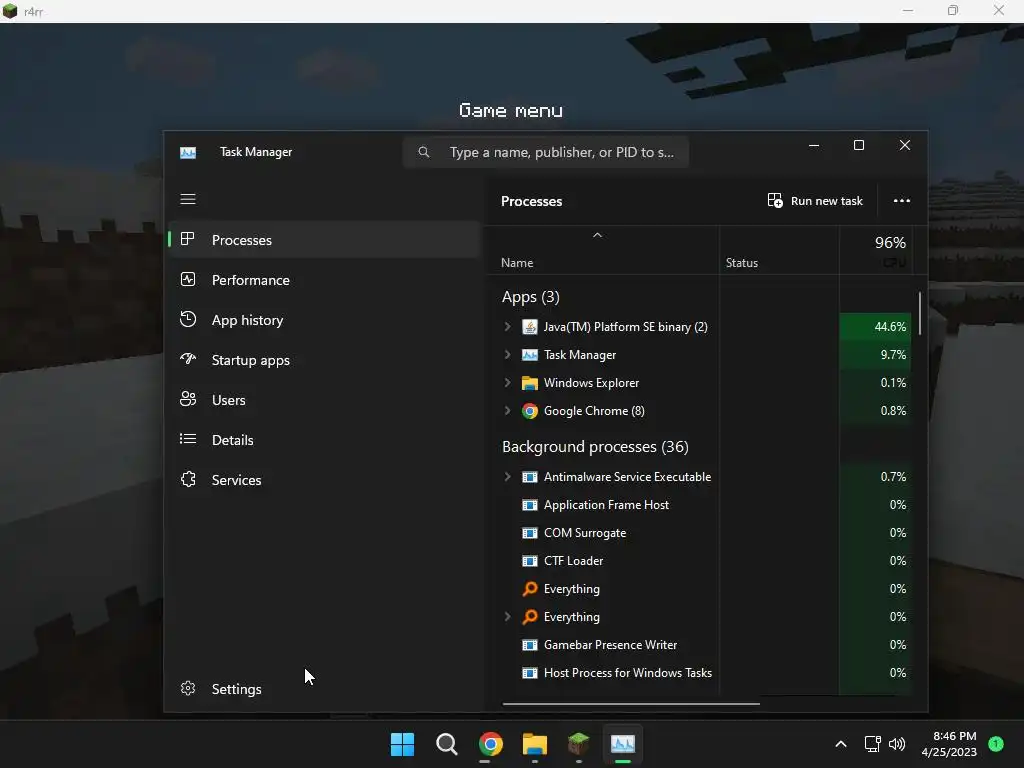Click the Details list icon
Viewport: 1024px width, 768px height.
[x=187, y=439]
